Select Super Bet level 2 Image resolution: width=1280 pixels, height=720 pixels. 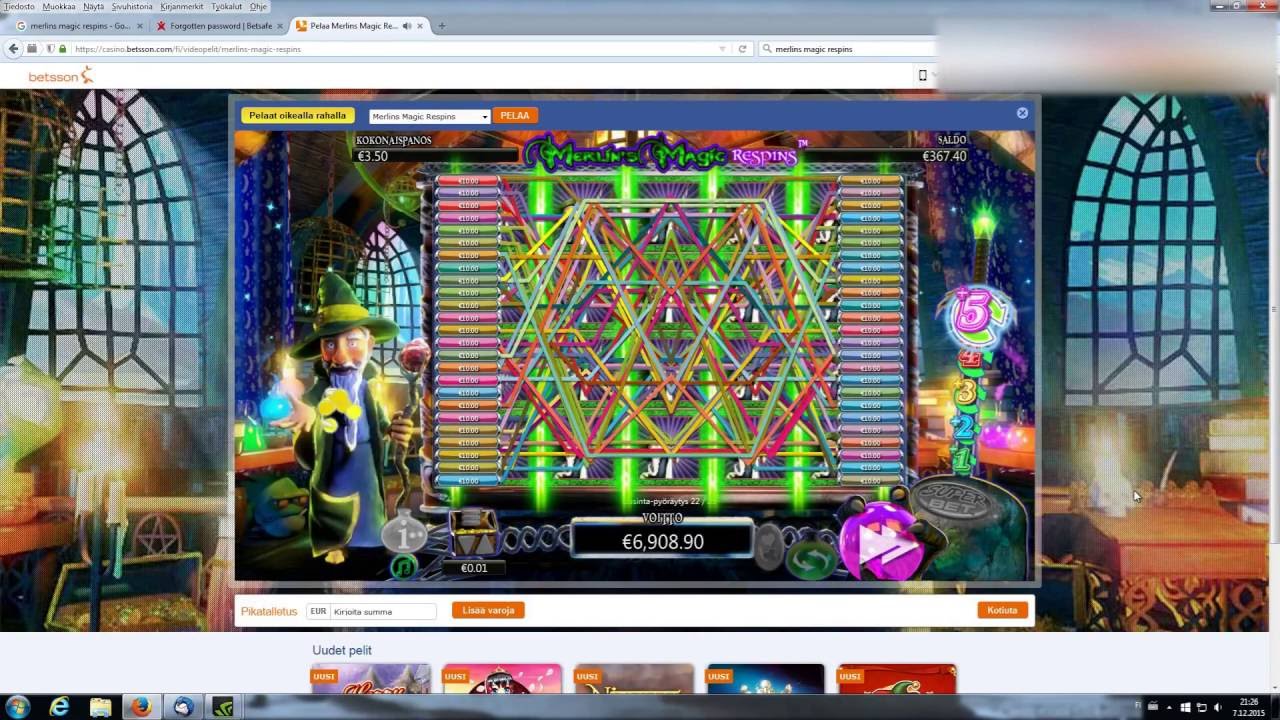(x=963, y=428)
